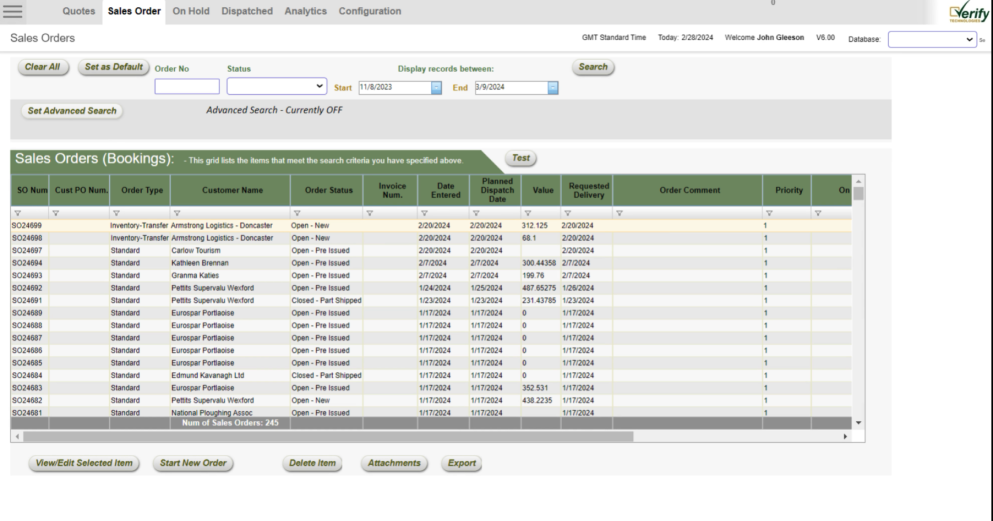Screen dimensions: 993x521
Task: Focus the Order No input field
Action: pos(186,88)
